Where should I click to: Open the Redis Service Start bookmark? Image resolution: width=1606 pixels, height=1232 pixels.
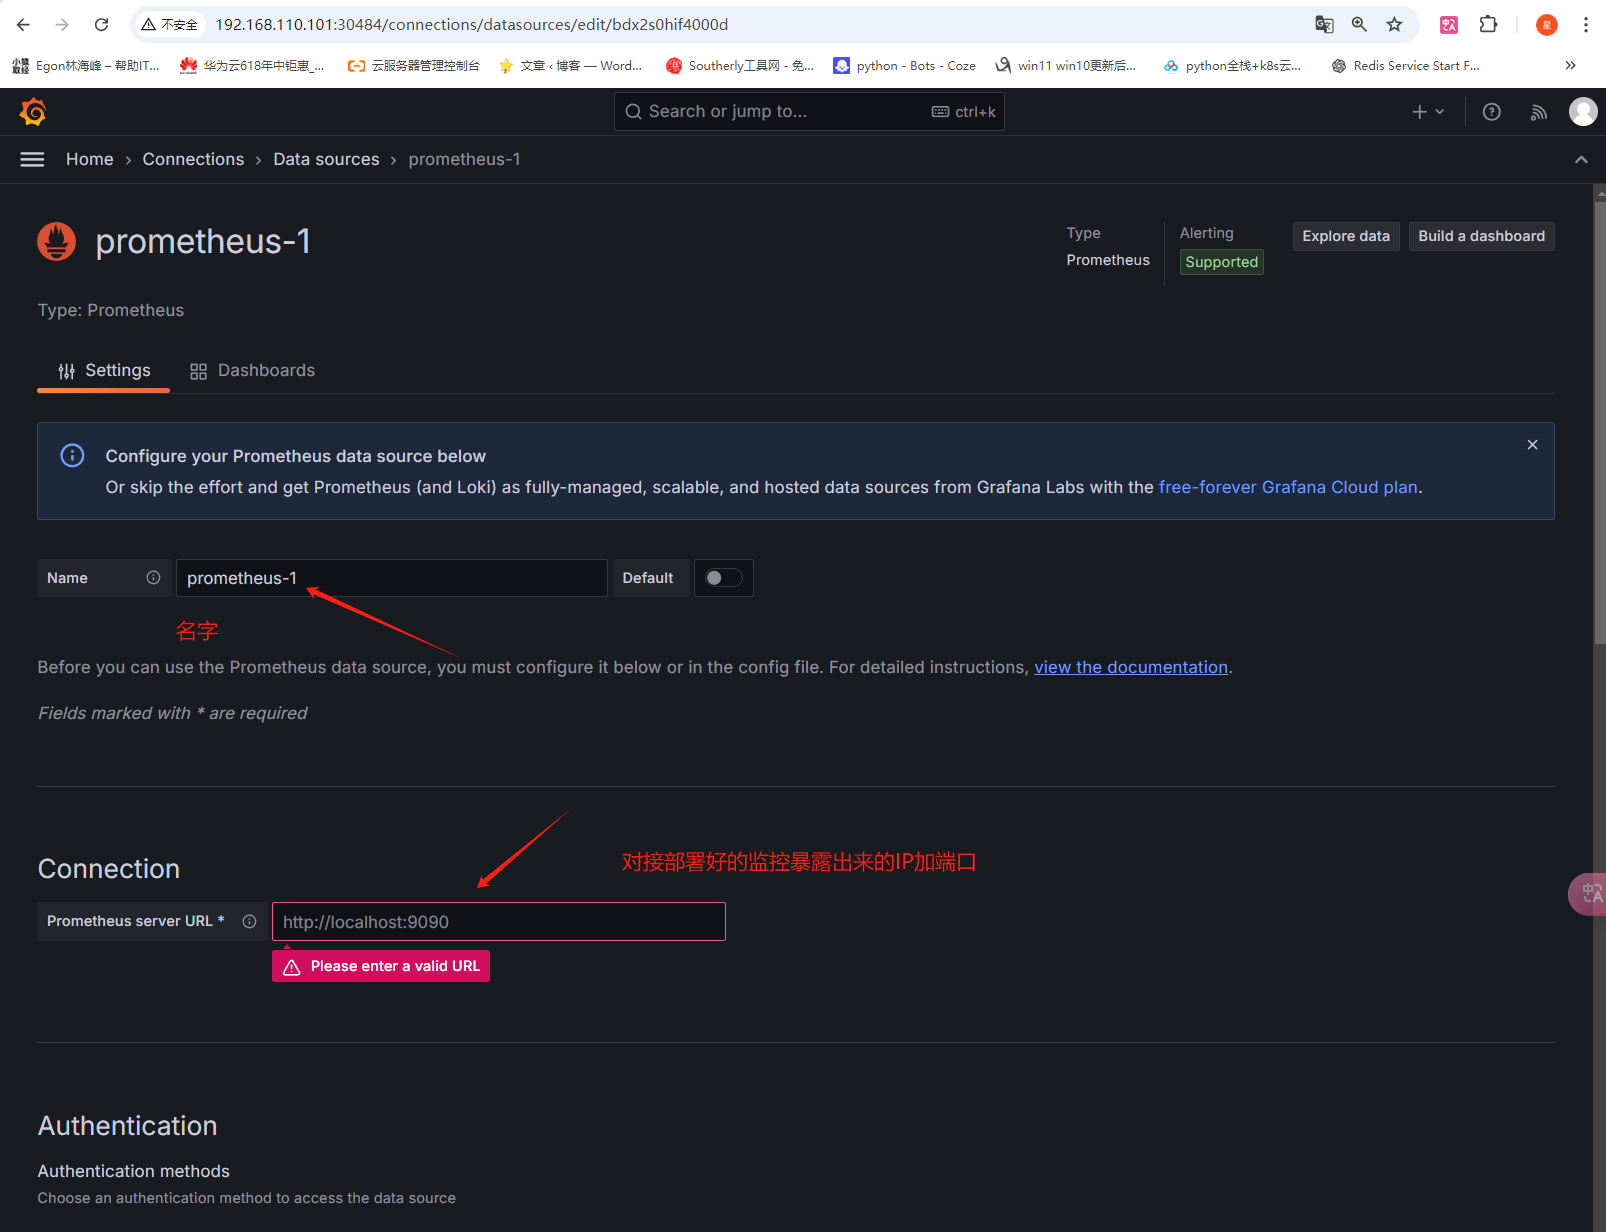coord(1405,66)
